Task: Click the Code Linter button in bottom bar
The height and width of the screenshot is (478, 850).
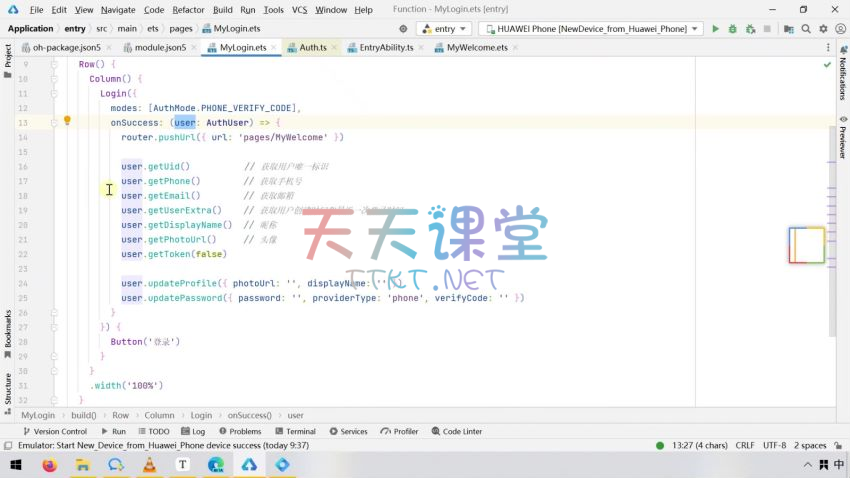Action: coord(457,431)
